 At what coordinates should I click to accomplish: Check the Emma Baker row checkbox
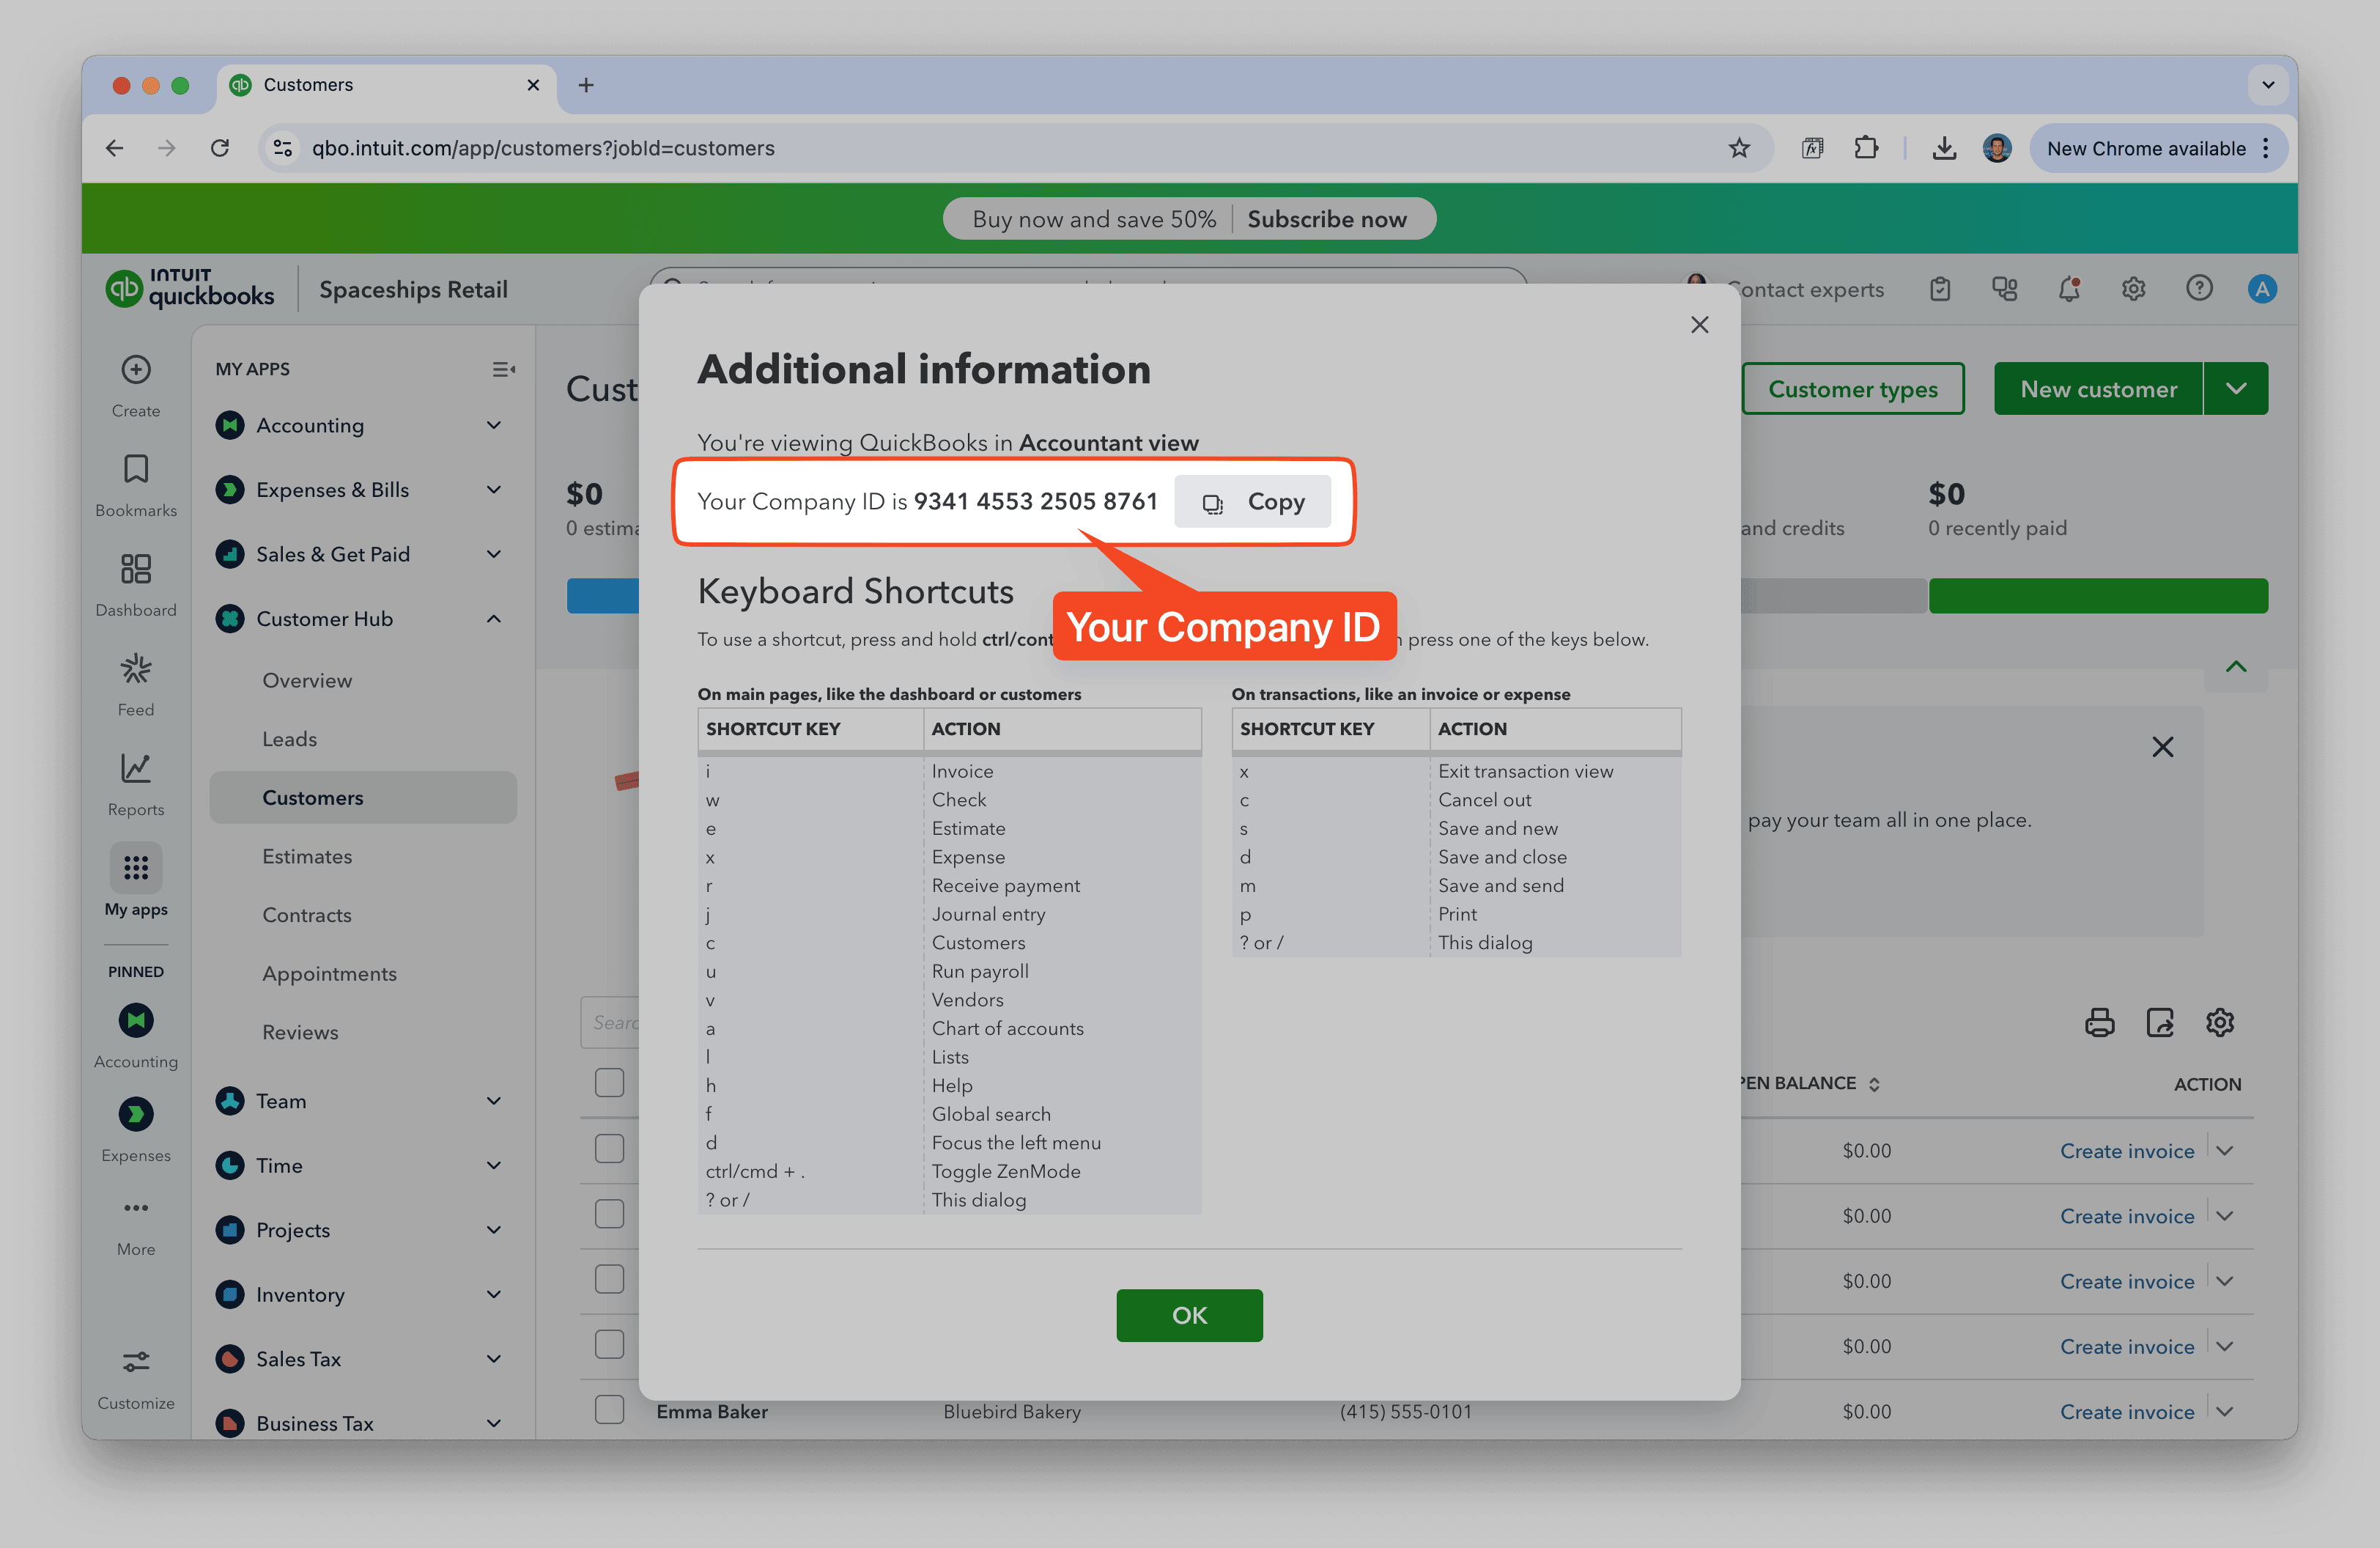pos(610,1410)
